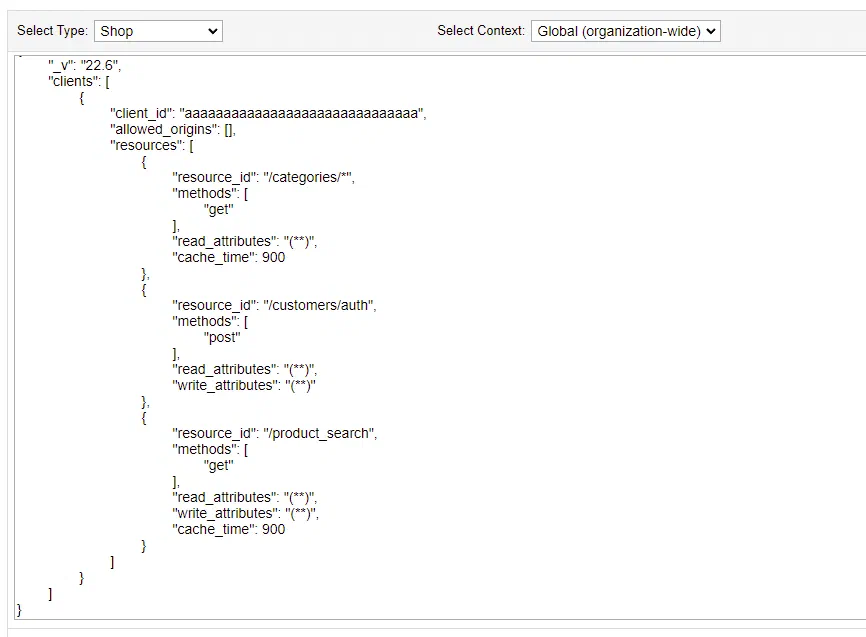This screenshot has height=637, width=866.
Task: Click the "client_id" line with aaaa value
Action: (x=268, y=113)
